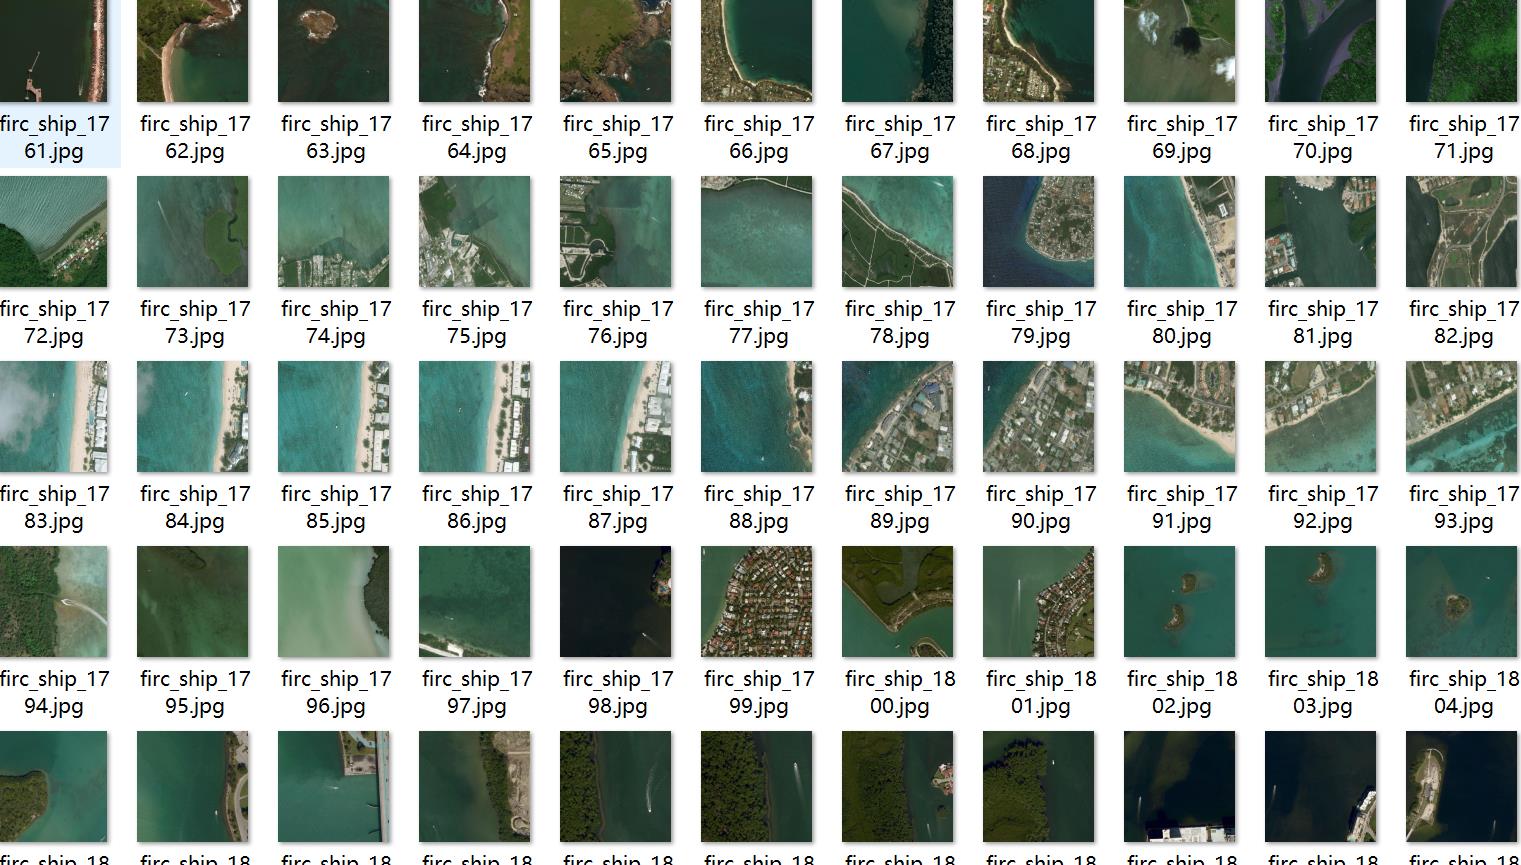1521x865 pixels.
Task: Pick the firc_ship_1795.jpg thumbnail
Action: pyautogui.click(x=193, y=602)
